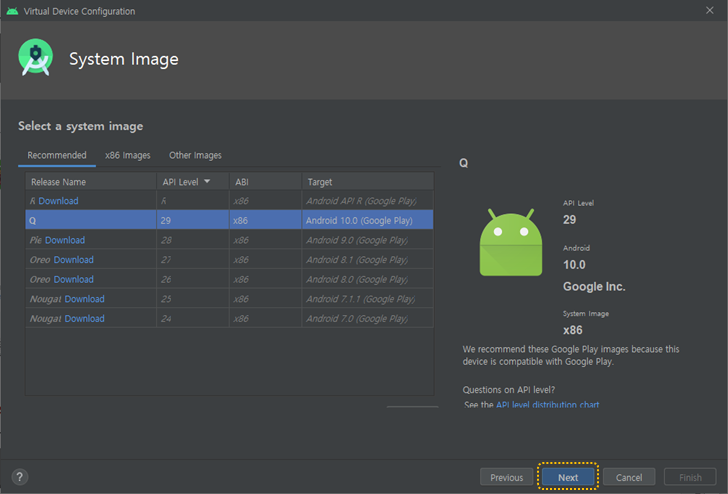The width and height of the screenshot is (728, 494).
Task: Click the Android 8.0 (Google Play) cell
Action: coord(368,279)
